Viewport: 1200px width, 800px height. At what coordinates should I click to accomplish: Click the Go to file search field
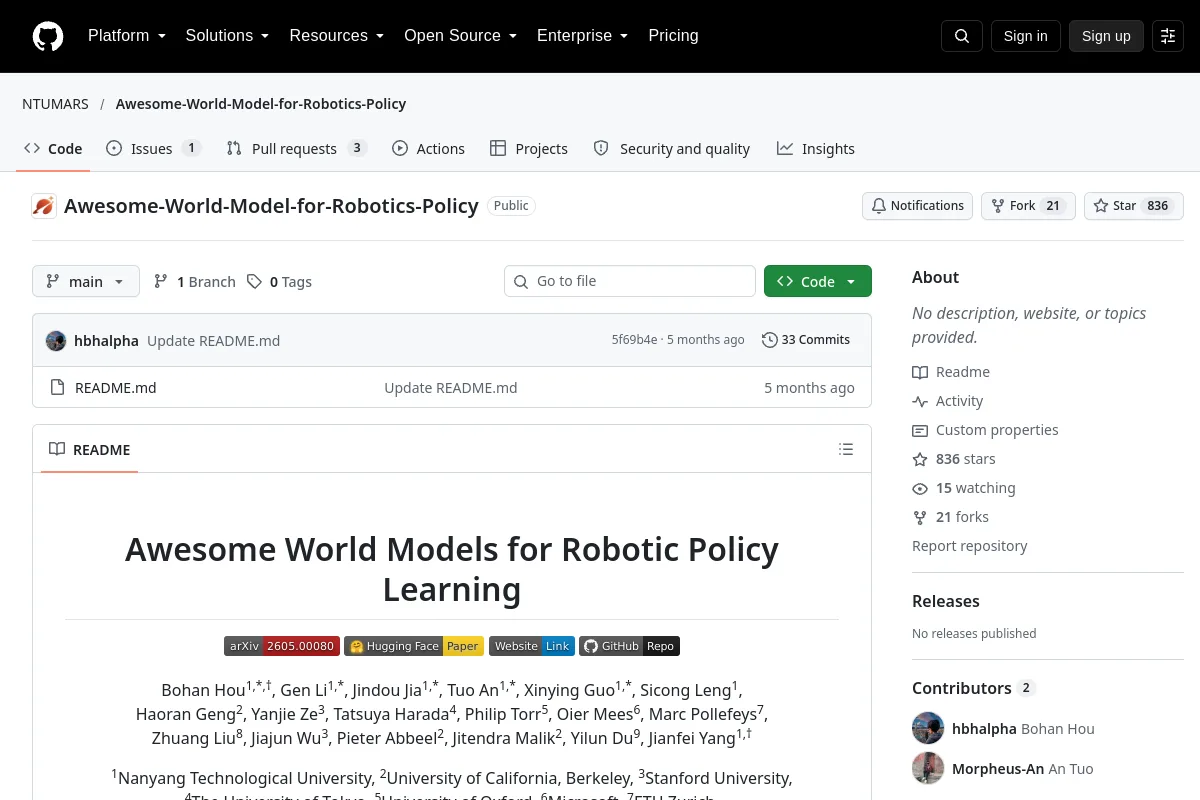630,282
